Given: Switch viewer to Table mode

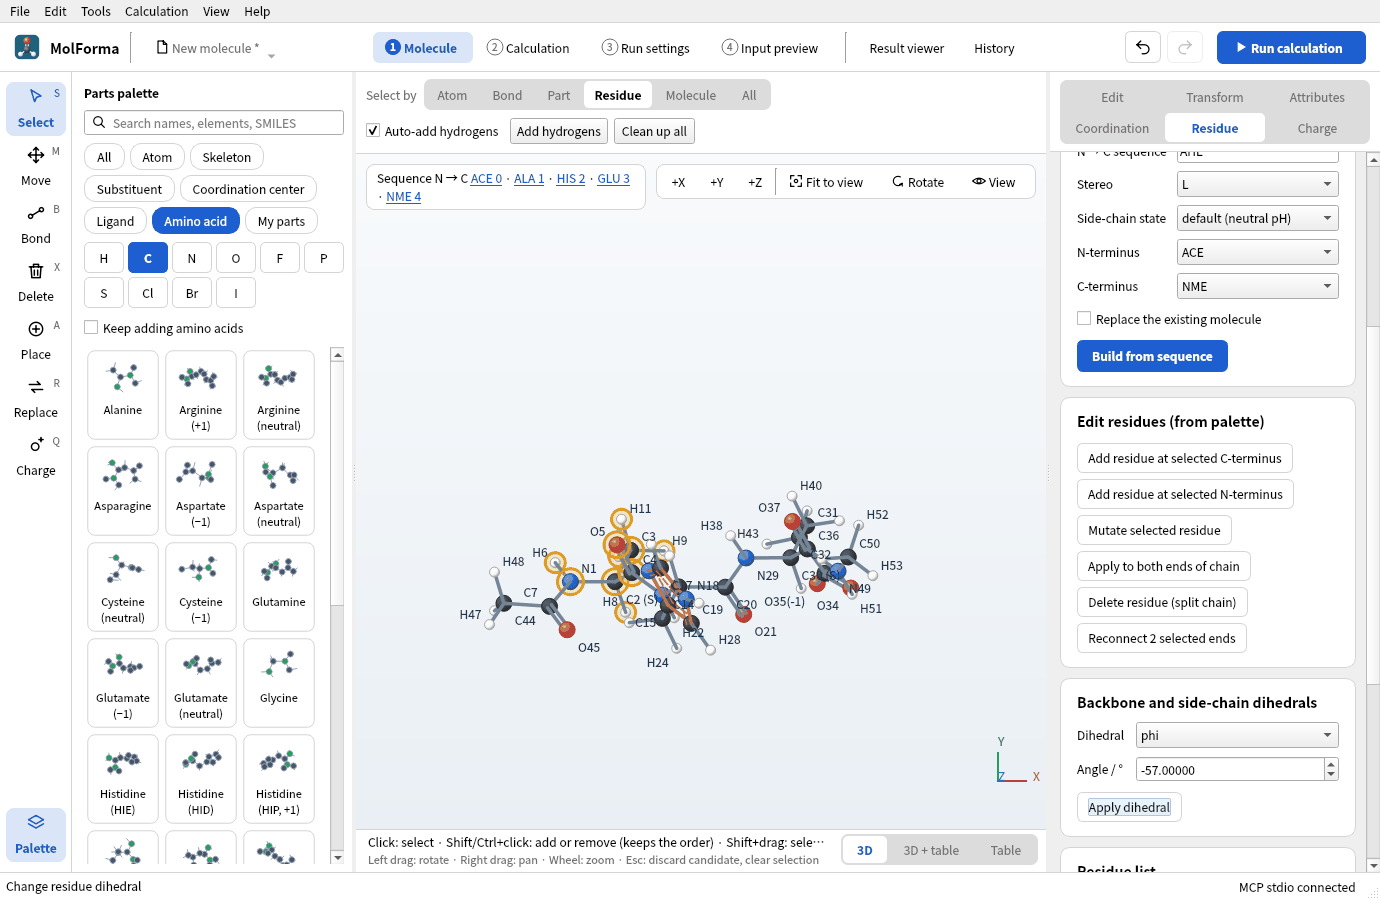Looking at the screenshot, I should (x=1006, y=850).
